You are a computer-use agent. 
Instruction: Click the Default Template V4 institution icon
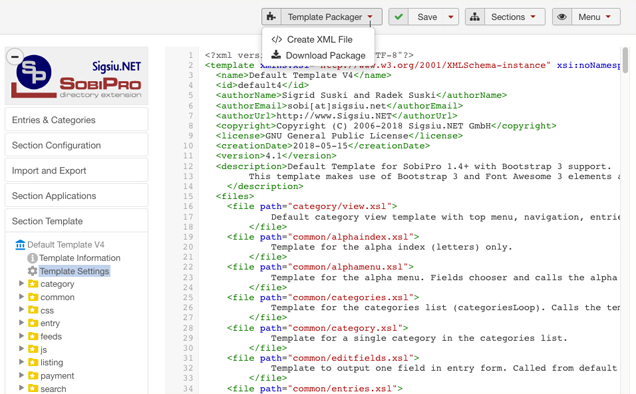(x=20, y=245)
